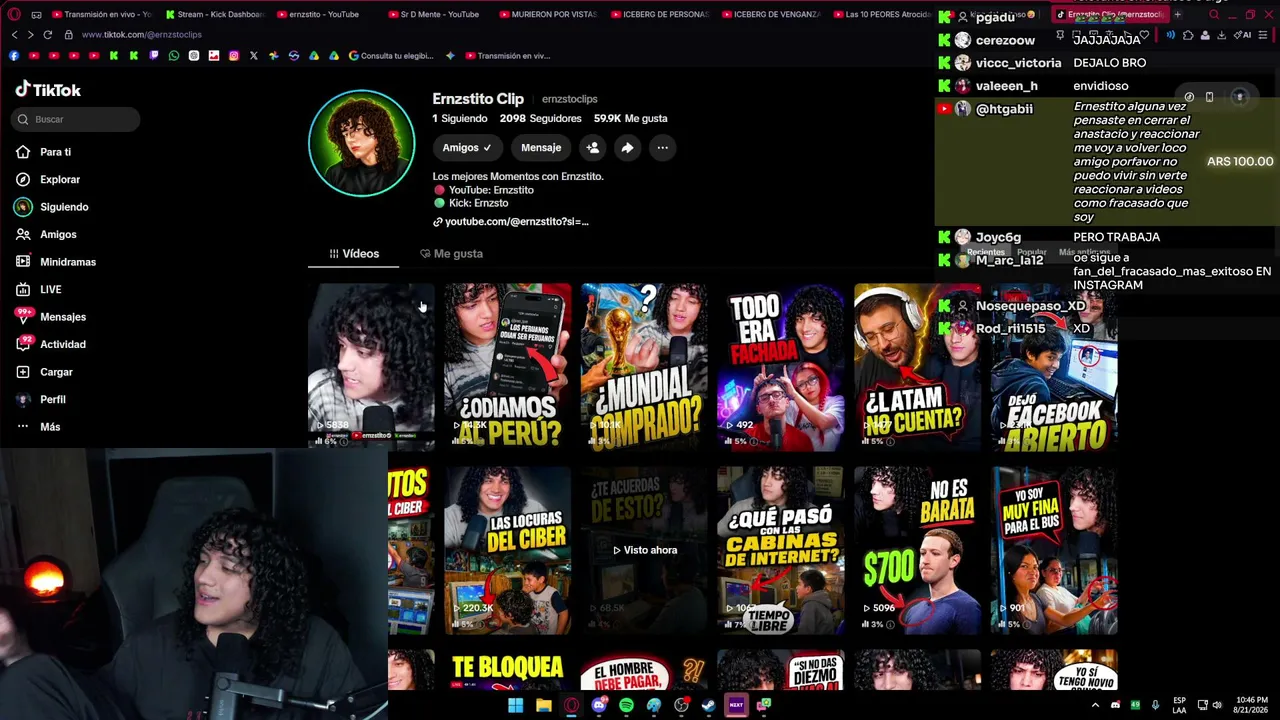Open 'Consulta tu elegibi...' bookmark
Image resolution: width=1280 pixels, height=720 pixels.
pos(391,56)
